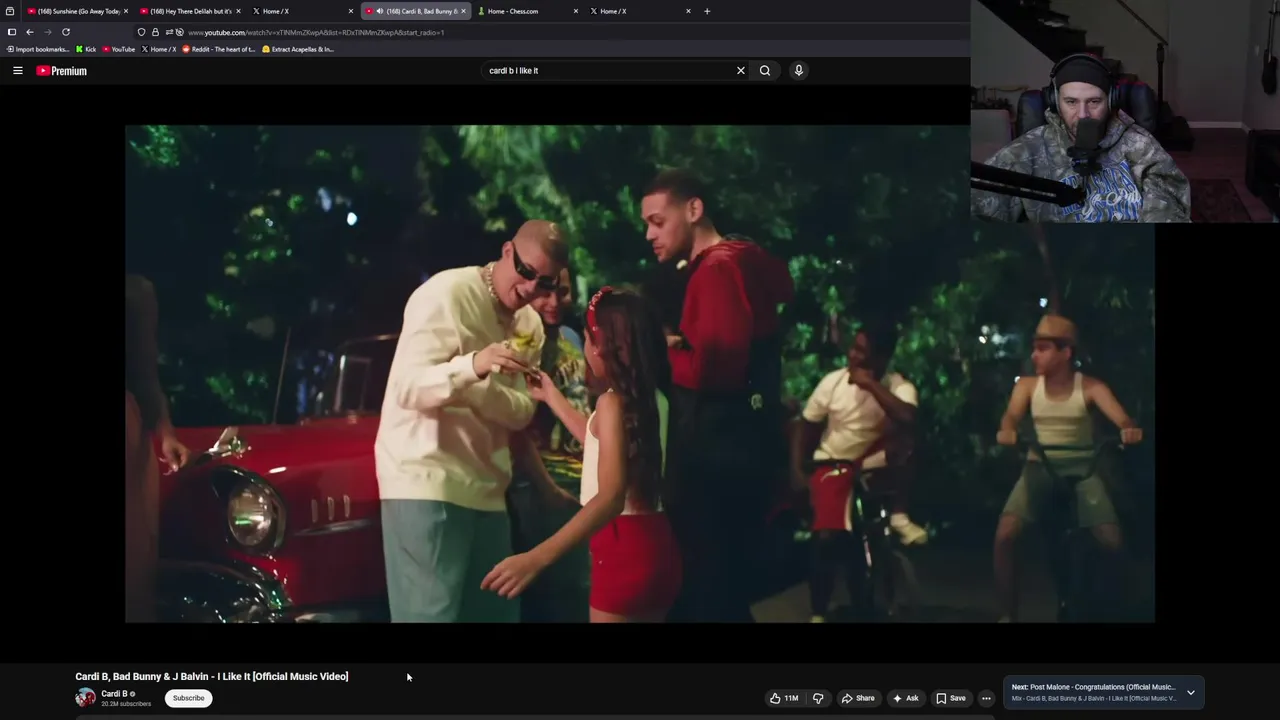Screen dimensions: 1280x720
Task: Go to YouTube Premium home logo
Action: [x=62, y=71]
